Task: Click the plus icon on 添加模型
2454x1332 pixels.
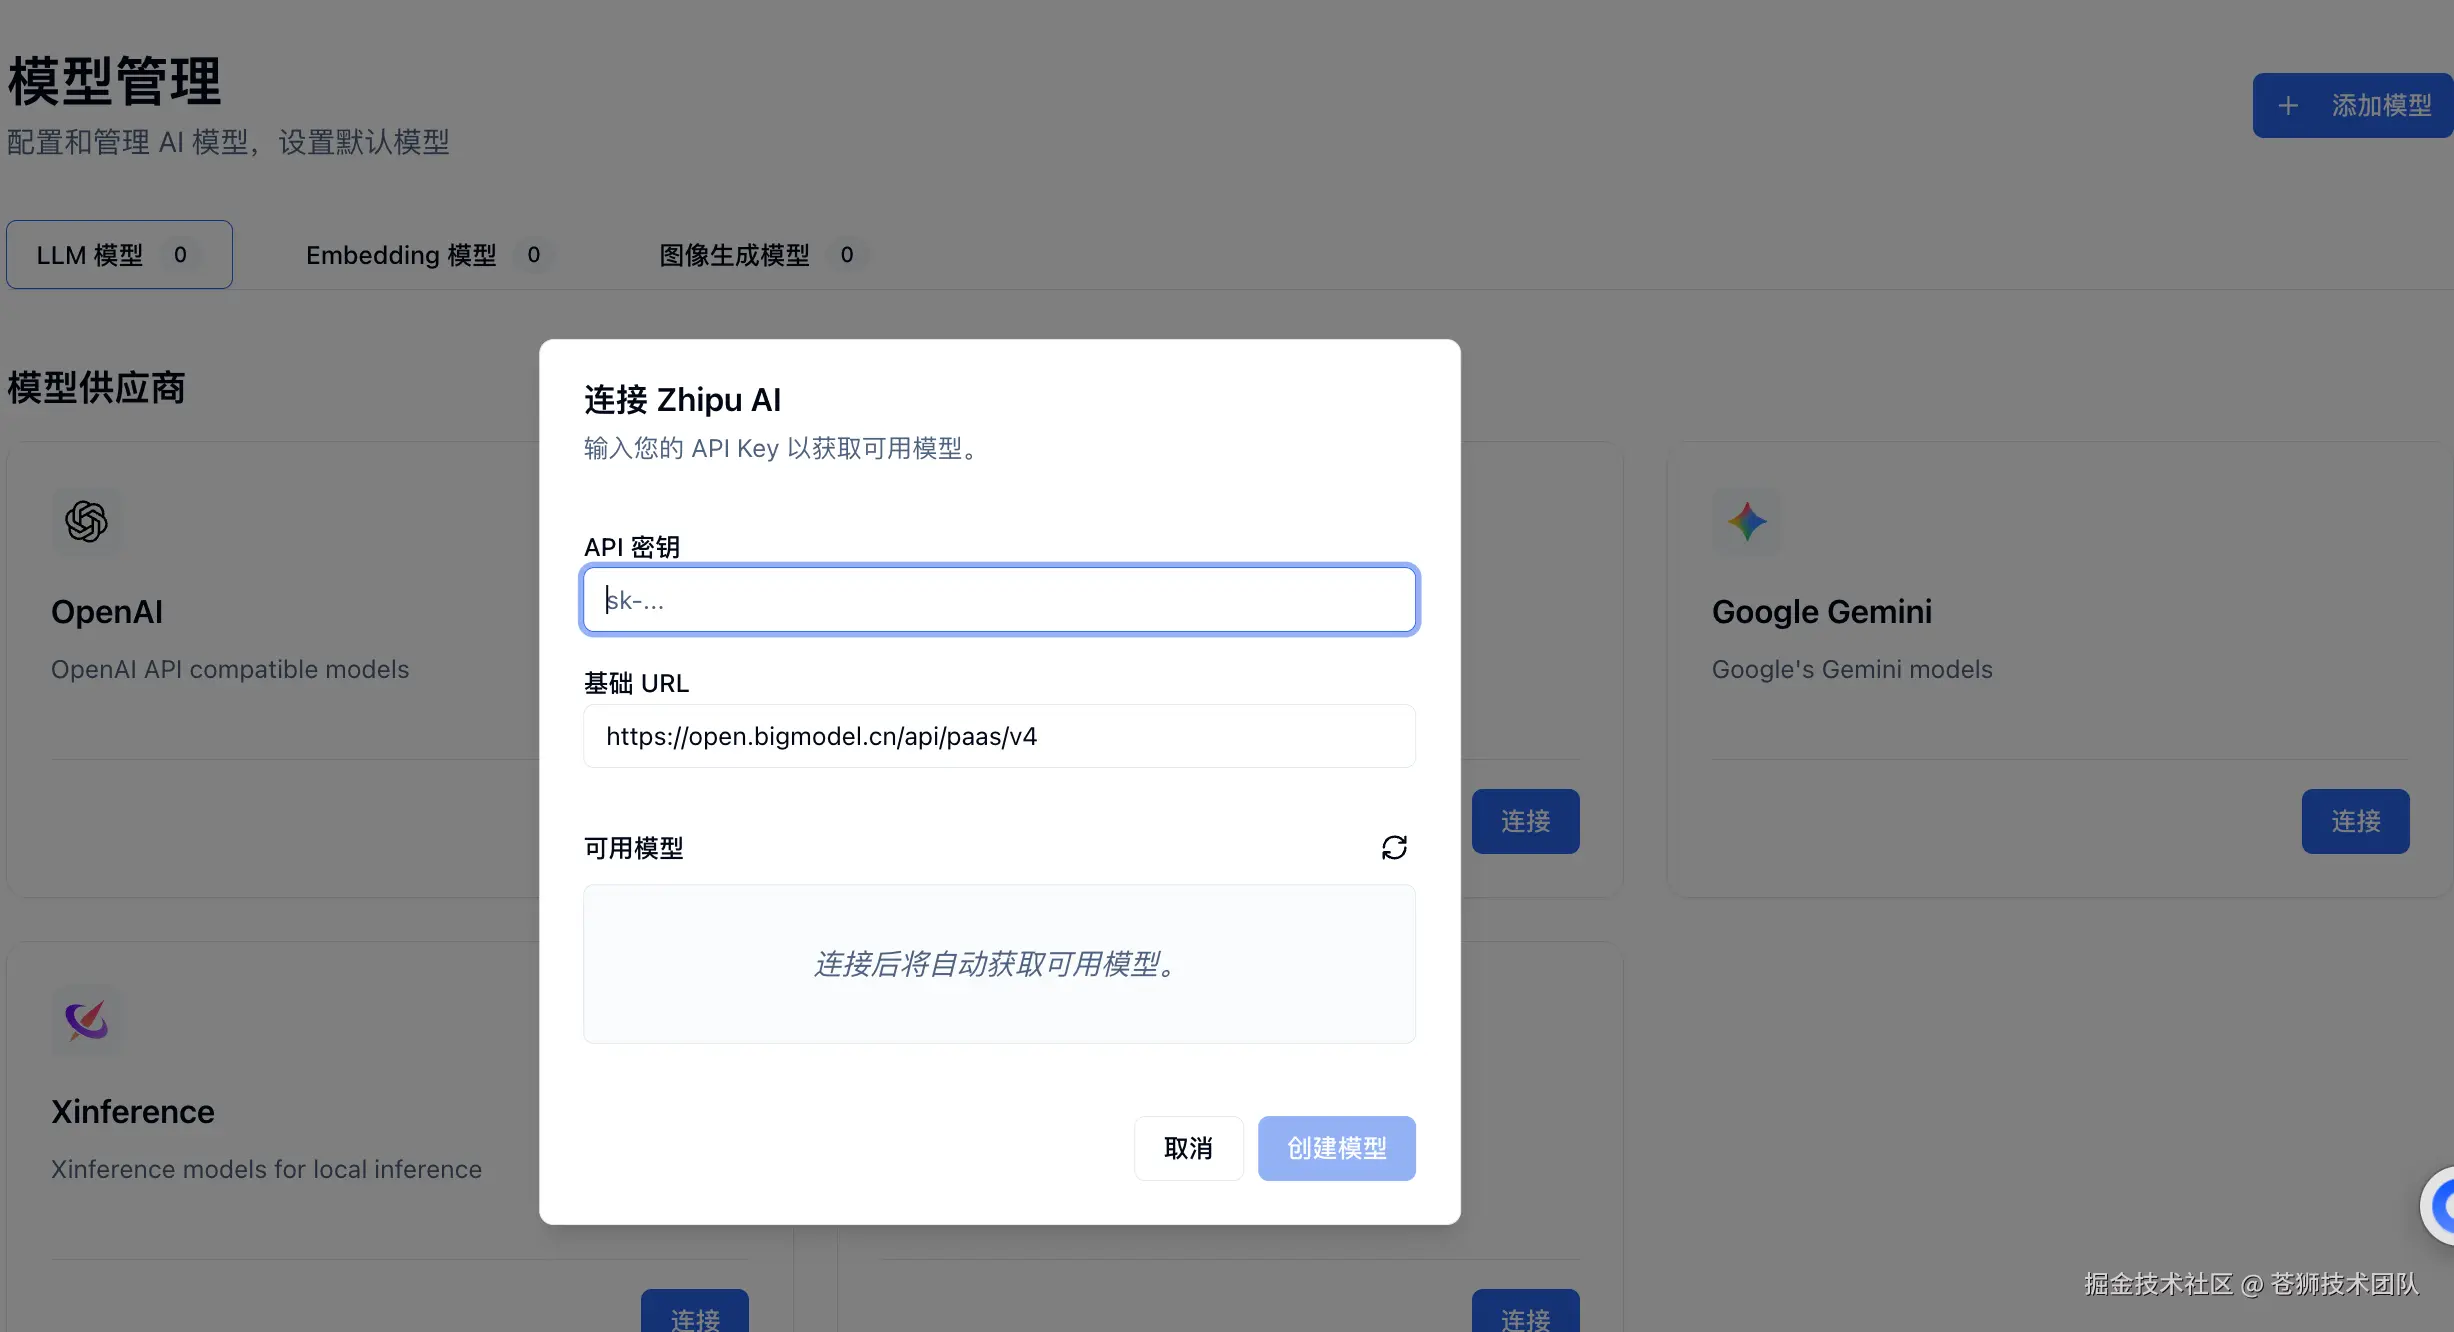Action: (2288, 106)
